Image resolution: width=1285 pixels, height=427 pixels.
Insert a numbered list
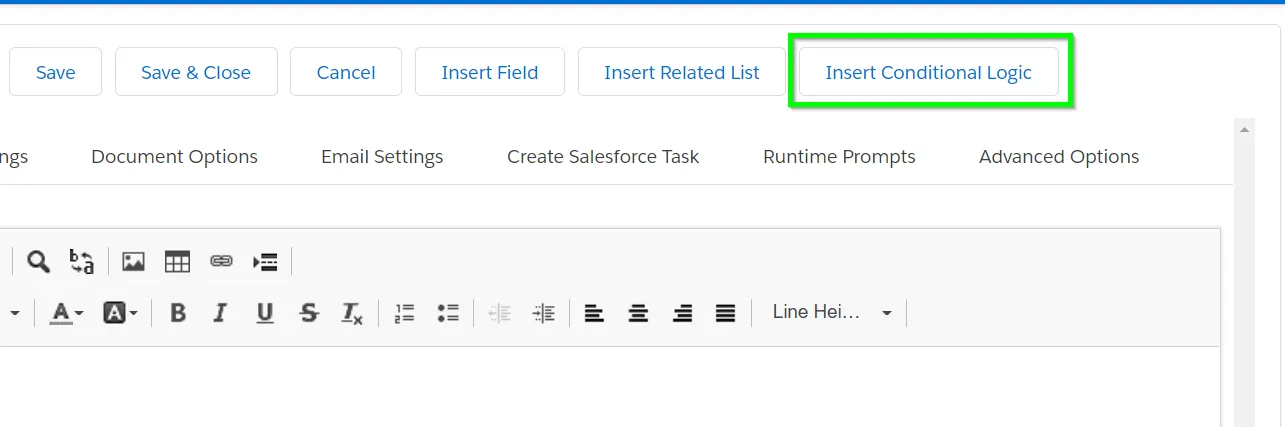404,313
